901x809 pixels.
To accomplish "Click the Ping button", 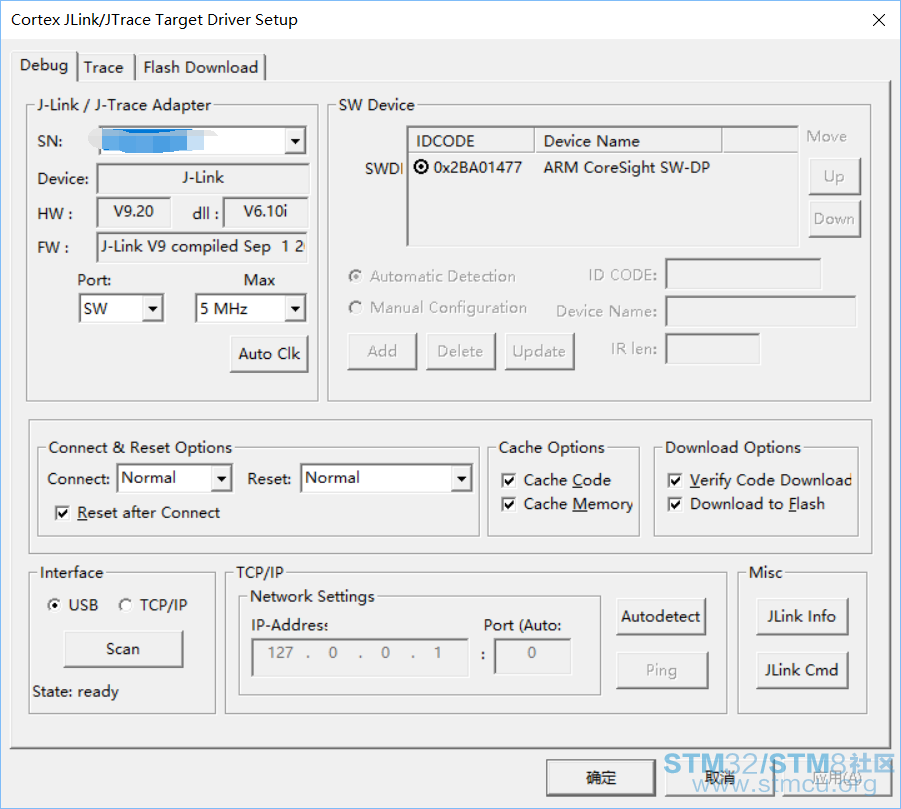I will (661, 670).
